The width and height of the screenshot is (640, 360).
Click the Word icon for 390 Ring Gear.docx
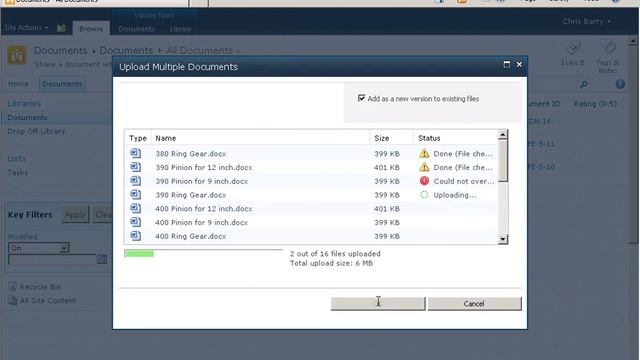tap(136, 195)
